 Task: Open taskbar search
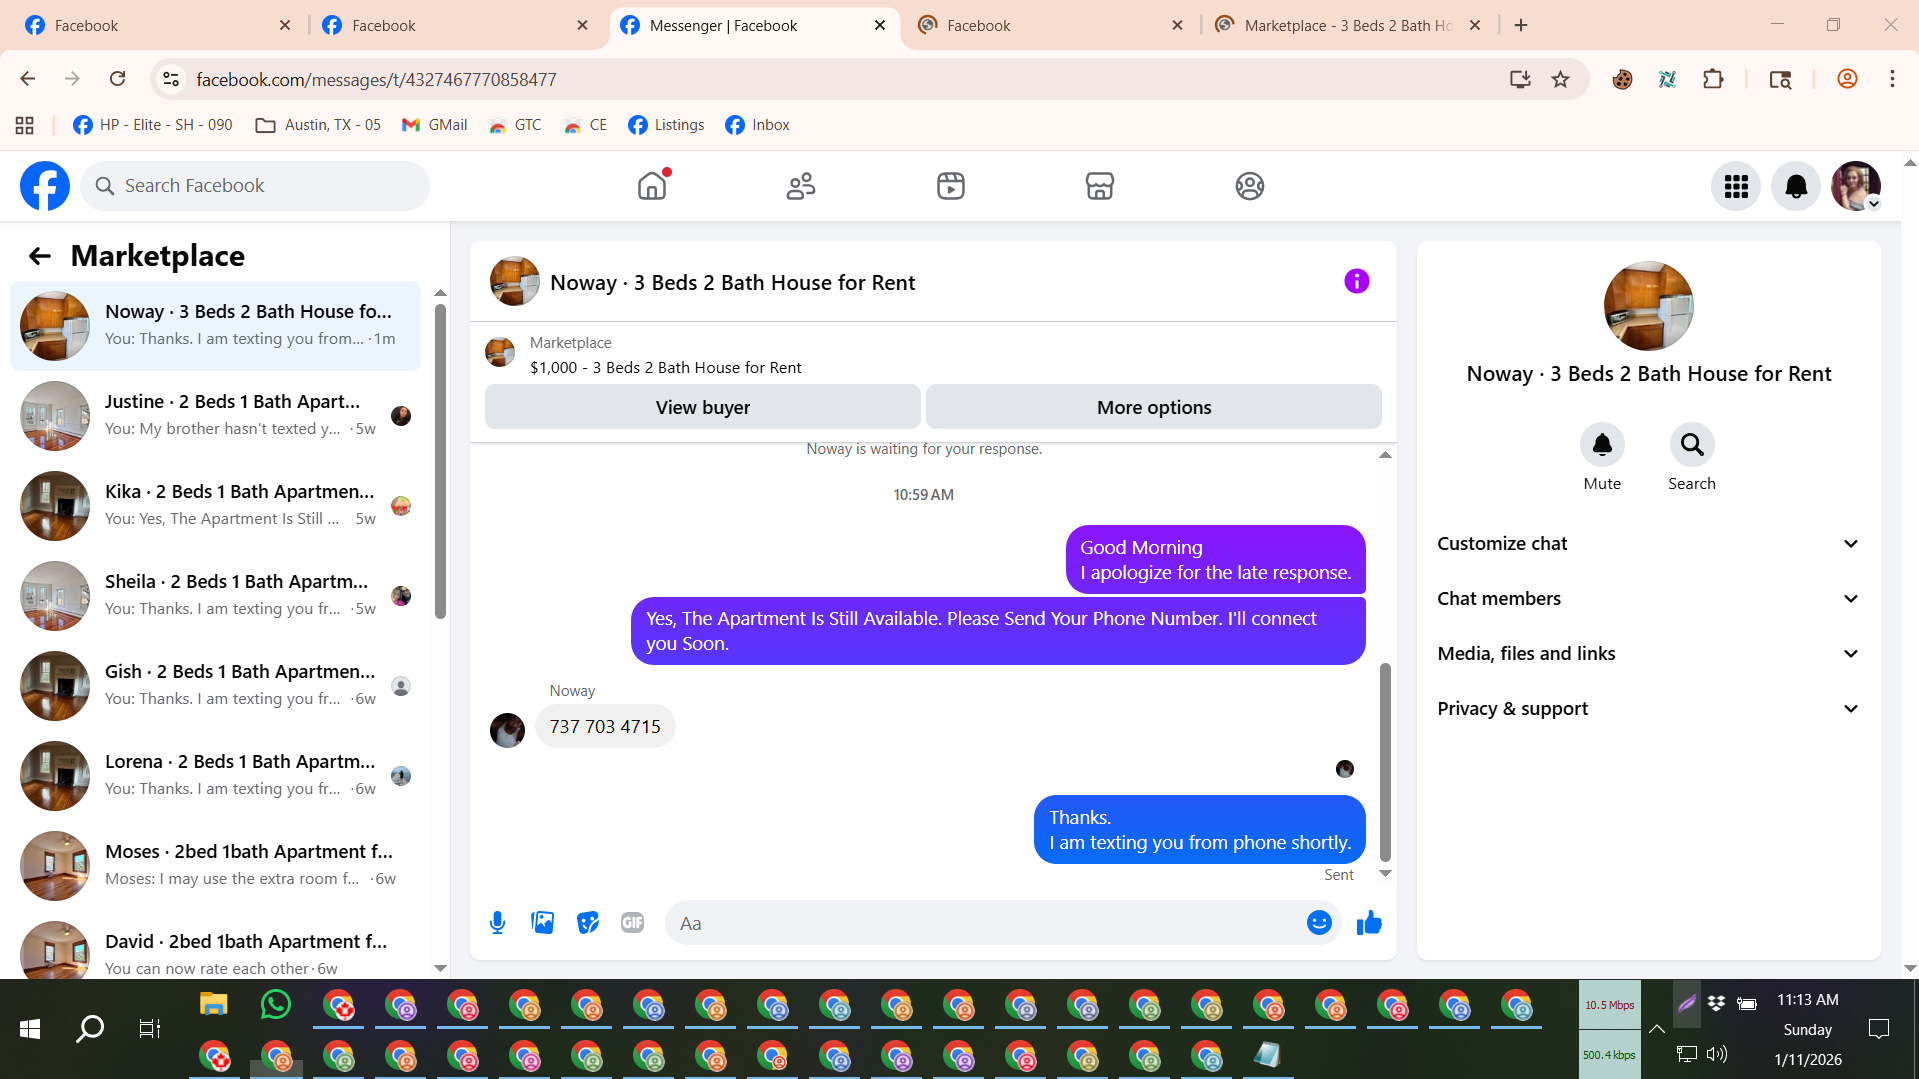click(90, 1029)
